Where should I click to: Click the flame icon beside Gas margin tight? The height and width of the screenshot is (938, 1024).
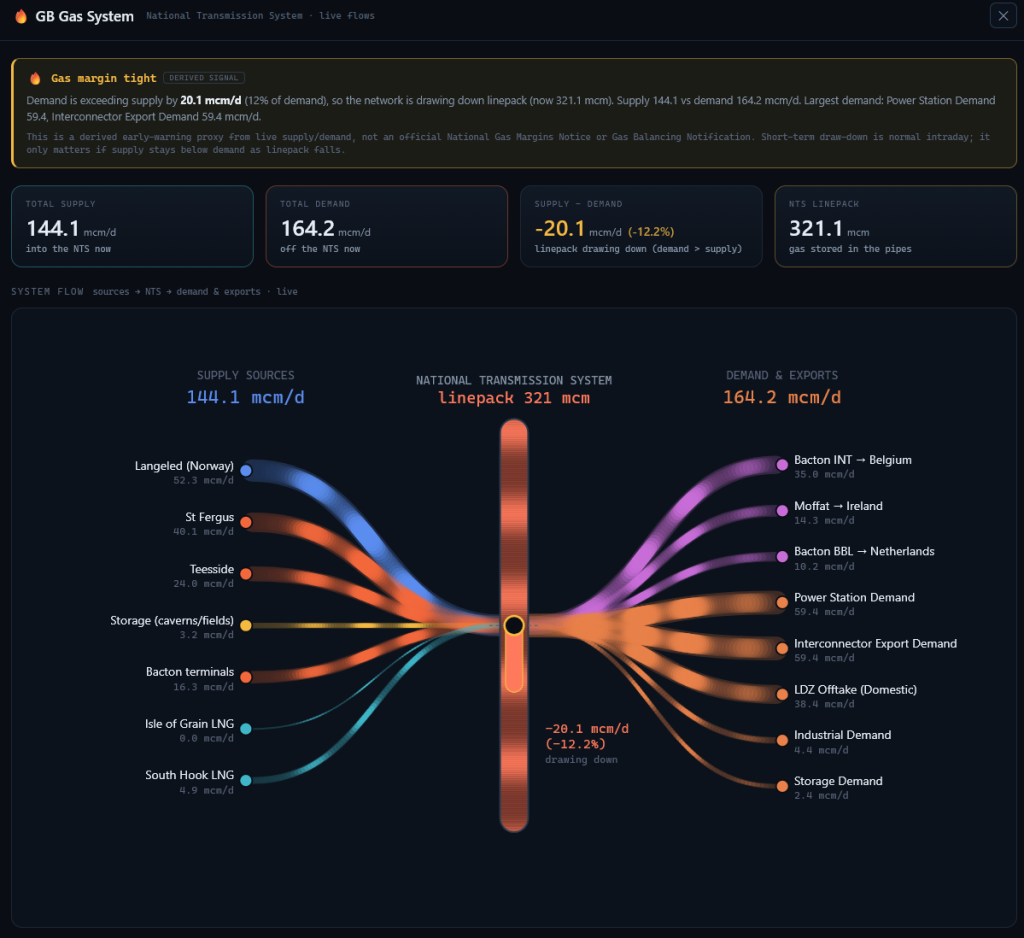point(35,78)
